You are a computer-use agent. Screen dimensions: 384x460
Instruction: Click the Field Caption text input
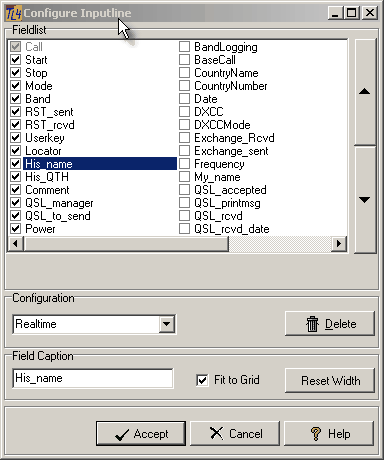point(93,378)
